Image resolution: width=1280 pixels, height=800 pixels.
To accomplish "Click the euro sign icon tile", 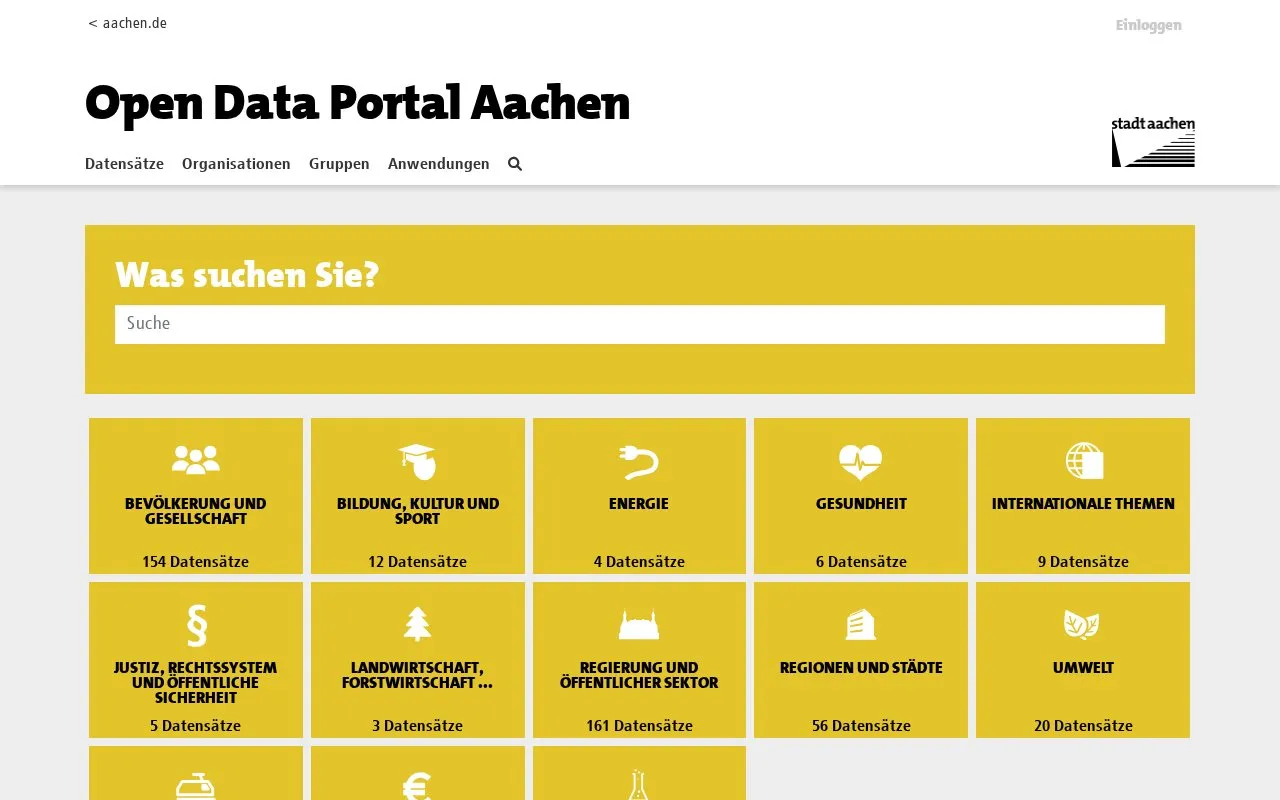I will (x=418, y=773).
